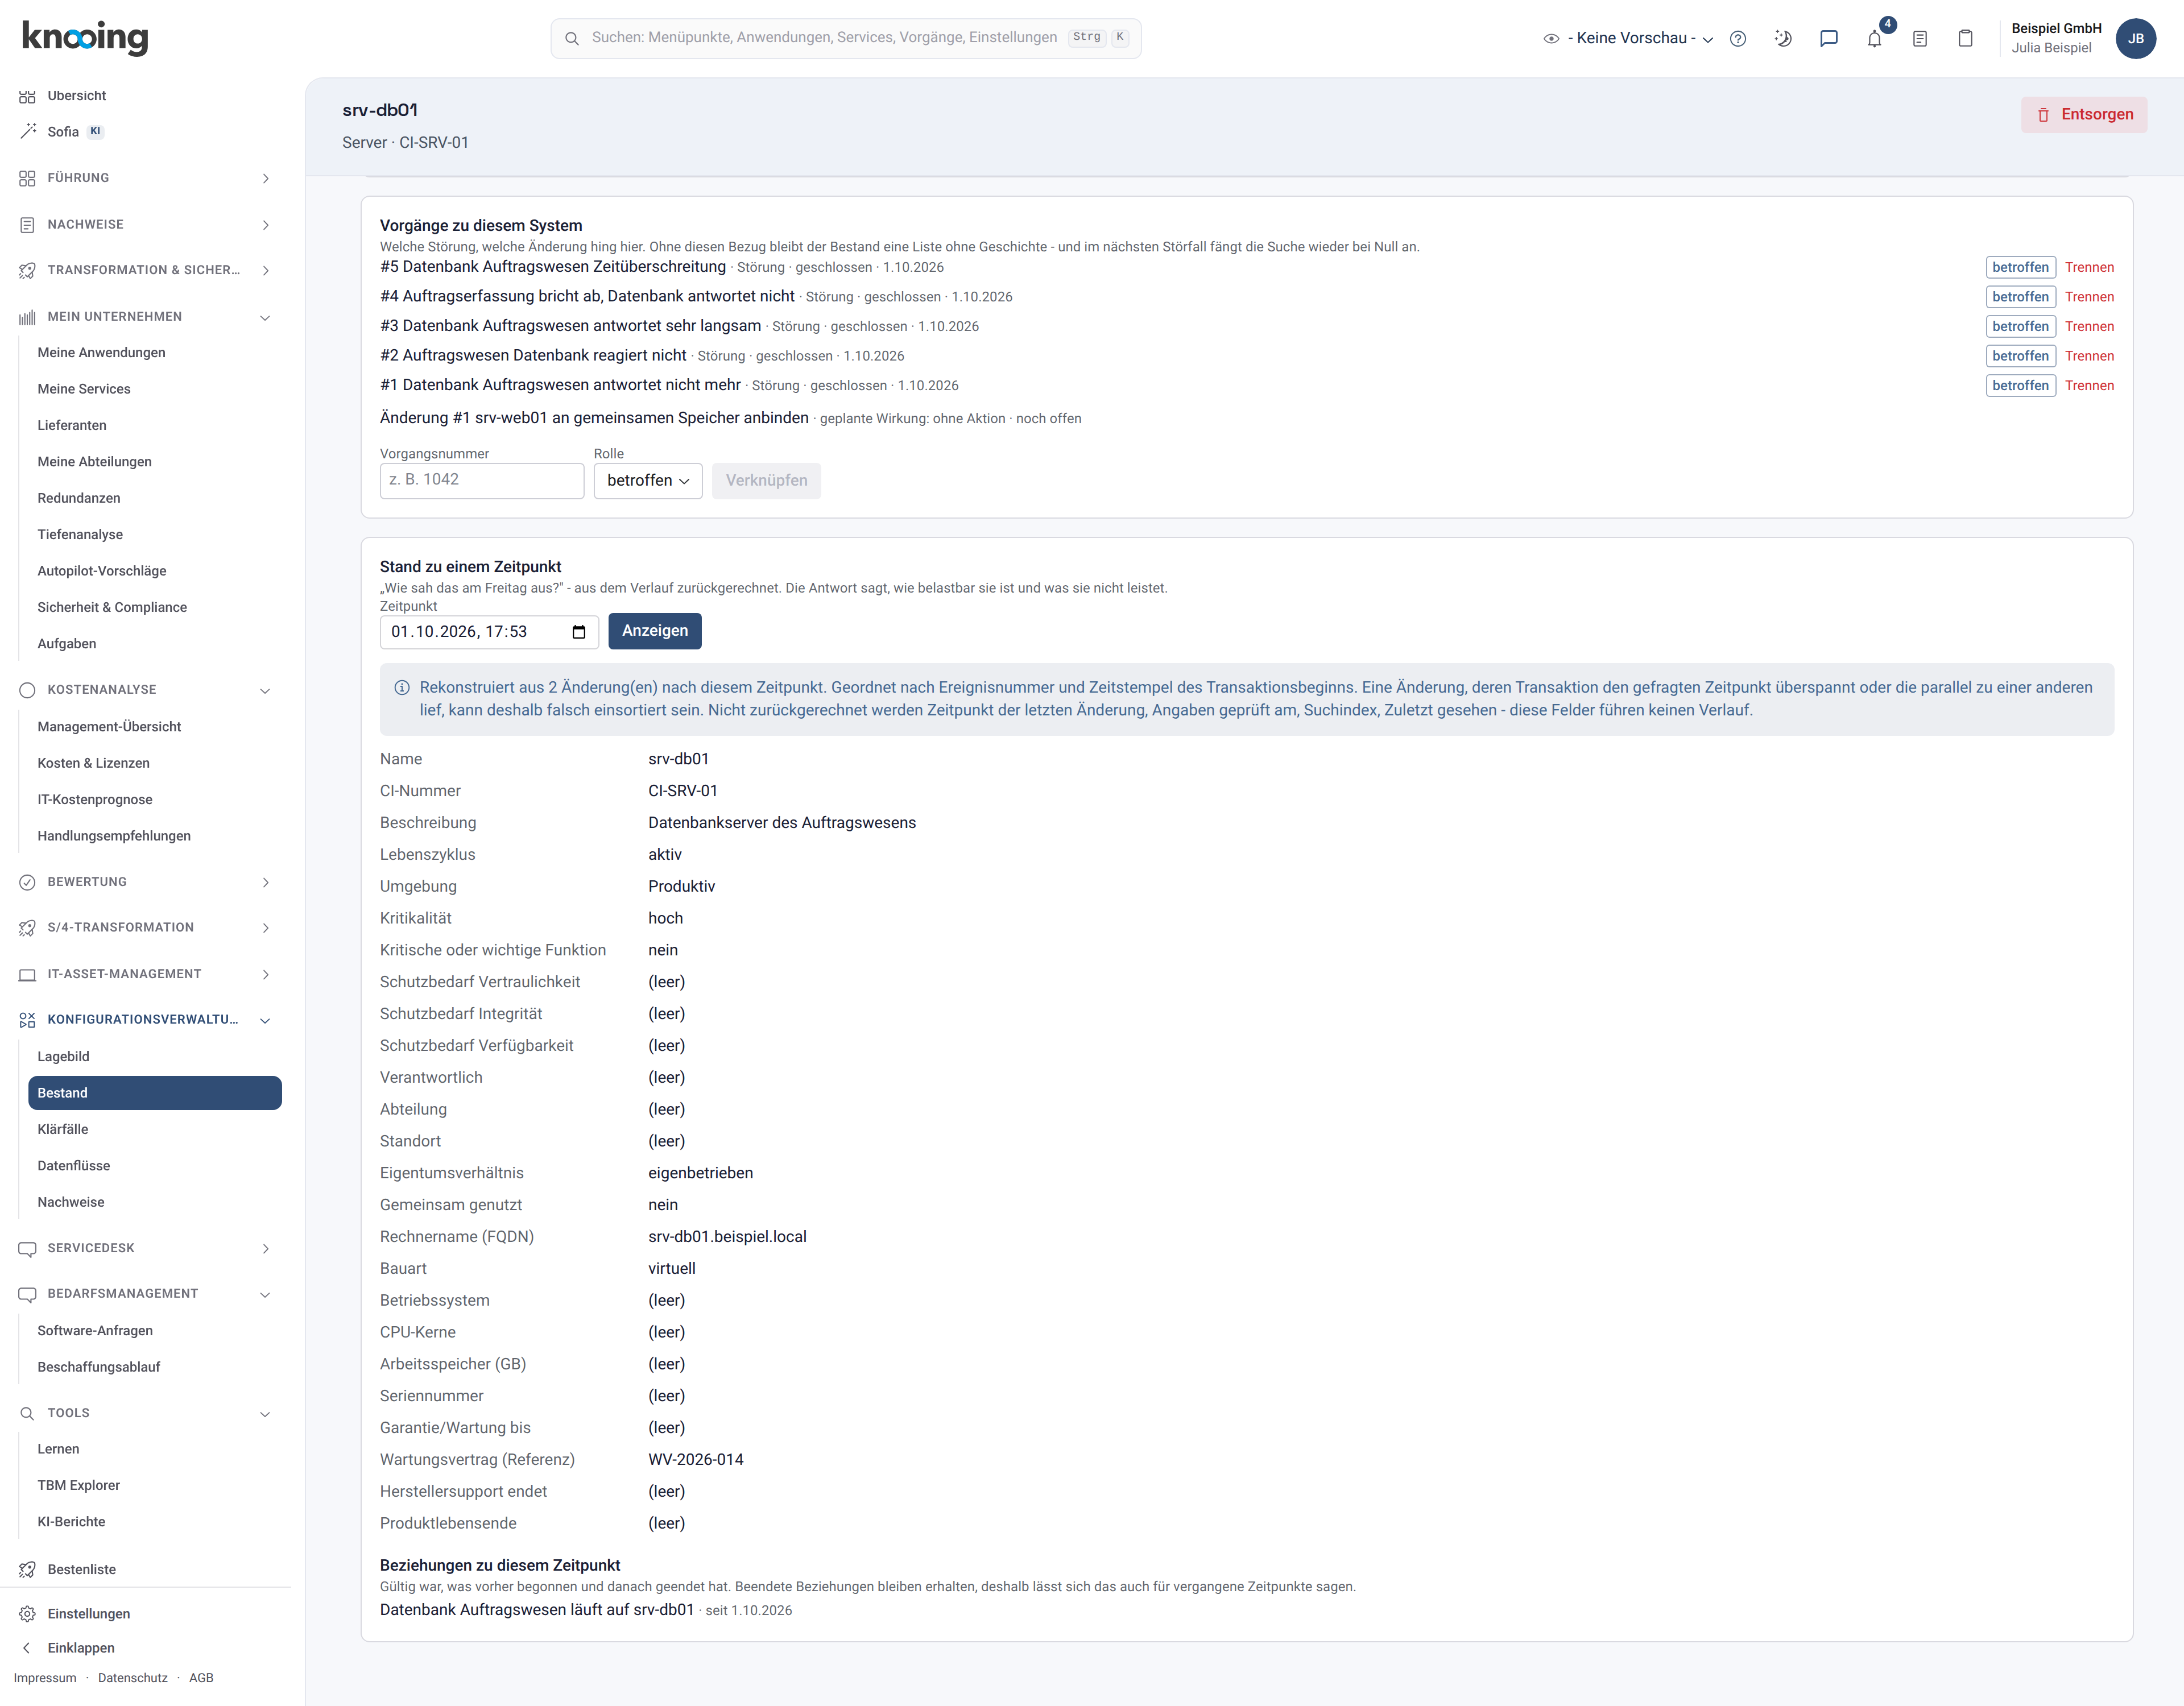
Task: Expand the NACHWEISE menu section
Action: click(x=145, y=224)
